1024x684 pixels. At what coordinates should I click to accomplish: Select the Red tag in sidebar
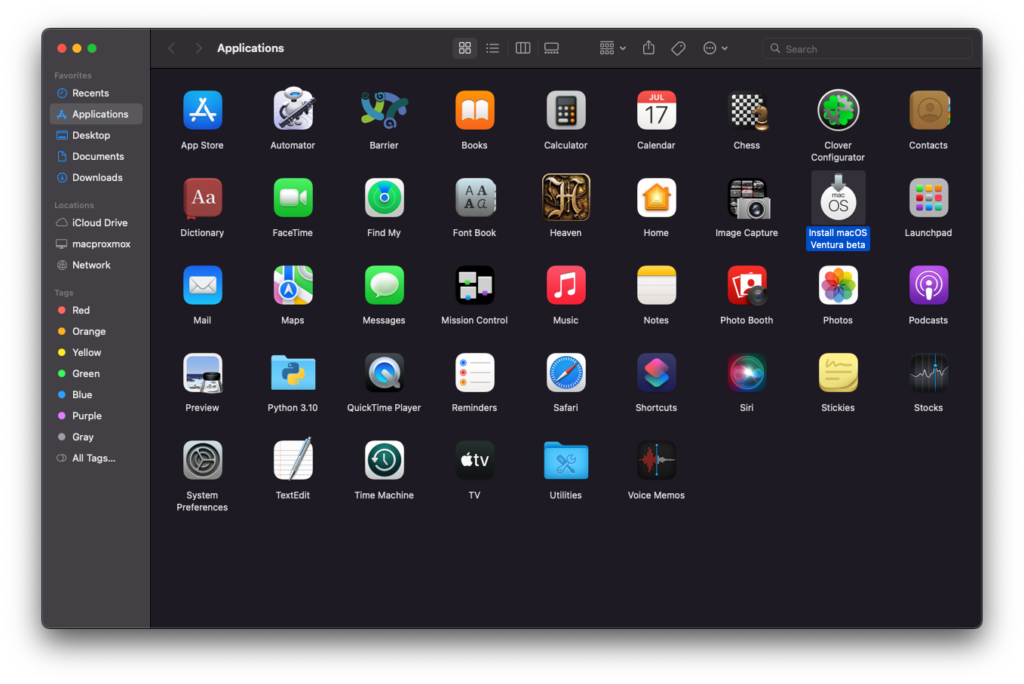pyautogui.click(x=96, y=310)
